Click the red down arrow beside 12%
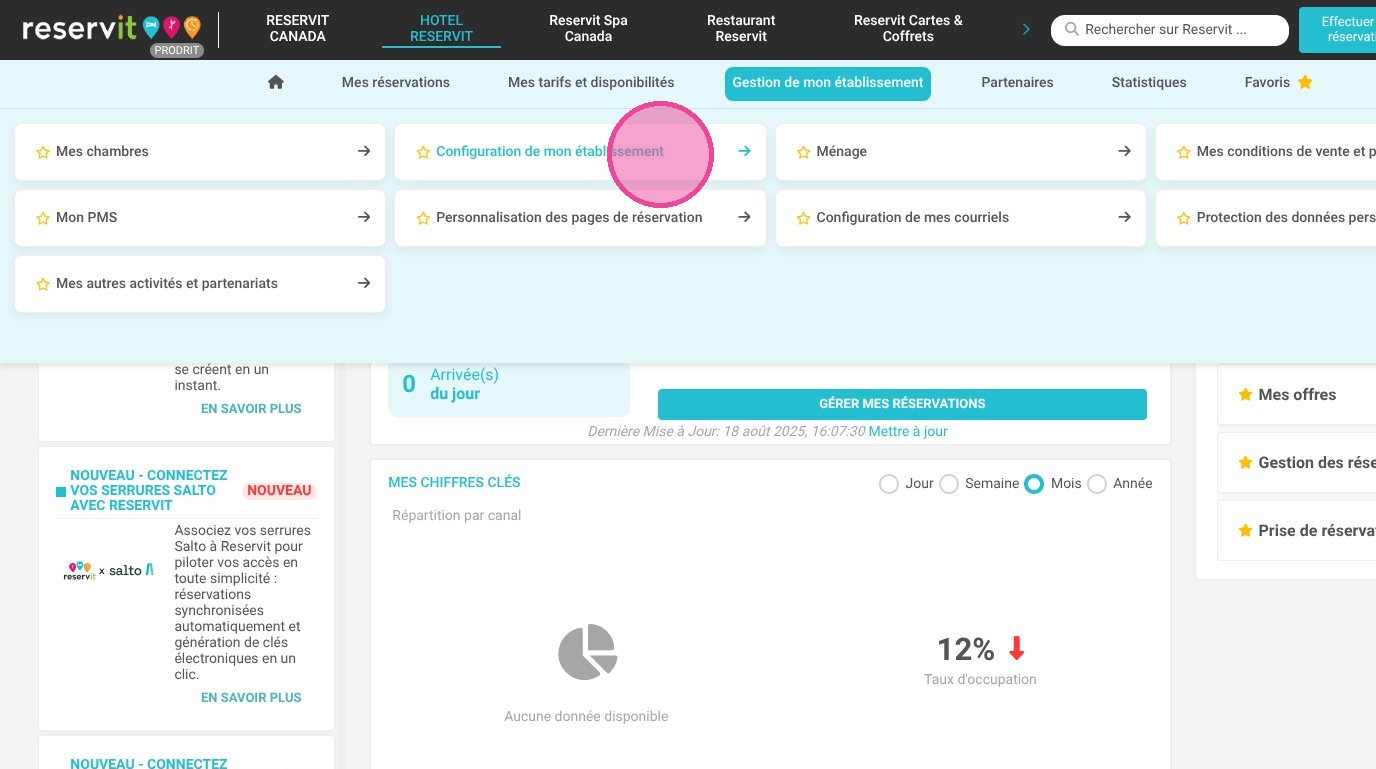1376x769 pixels. (1016, 649)
